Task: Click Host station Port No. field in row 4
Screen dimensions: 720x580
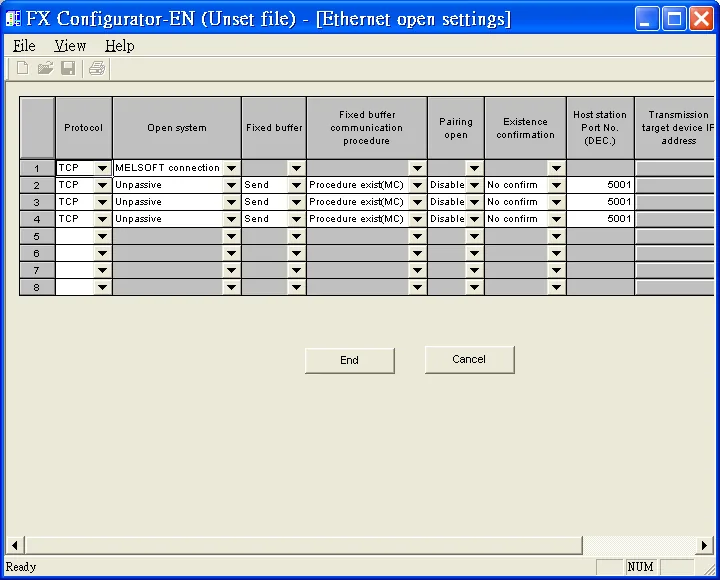Action: (x=601, y=219)
